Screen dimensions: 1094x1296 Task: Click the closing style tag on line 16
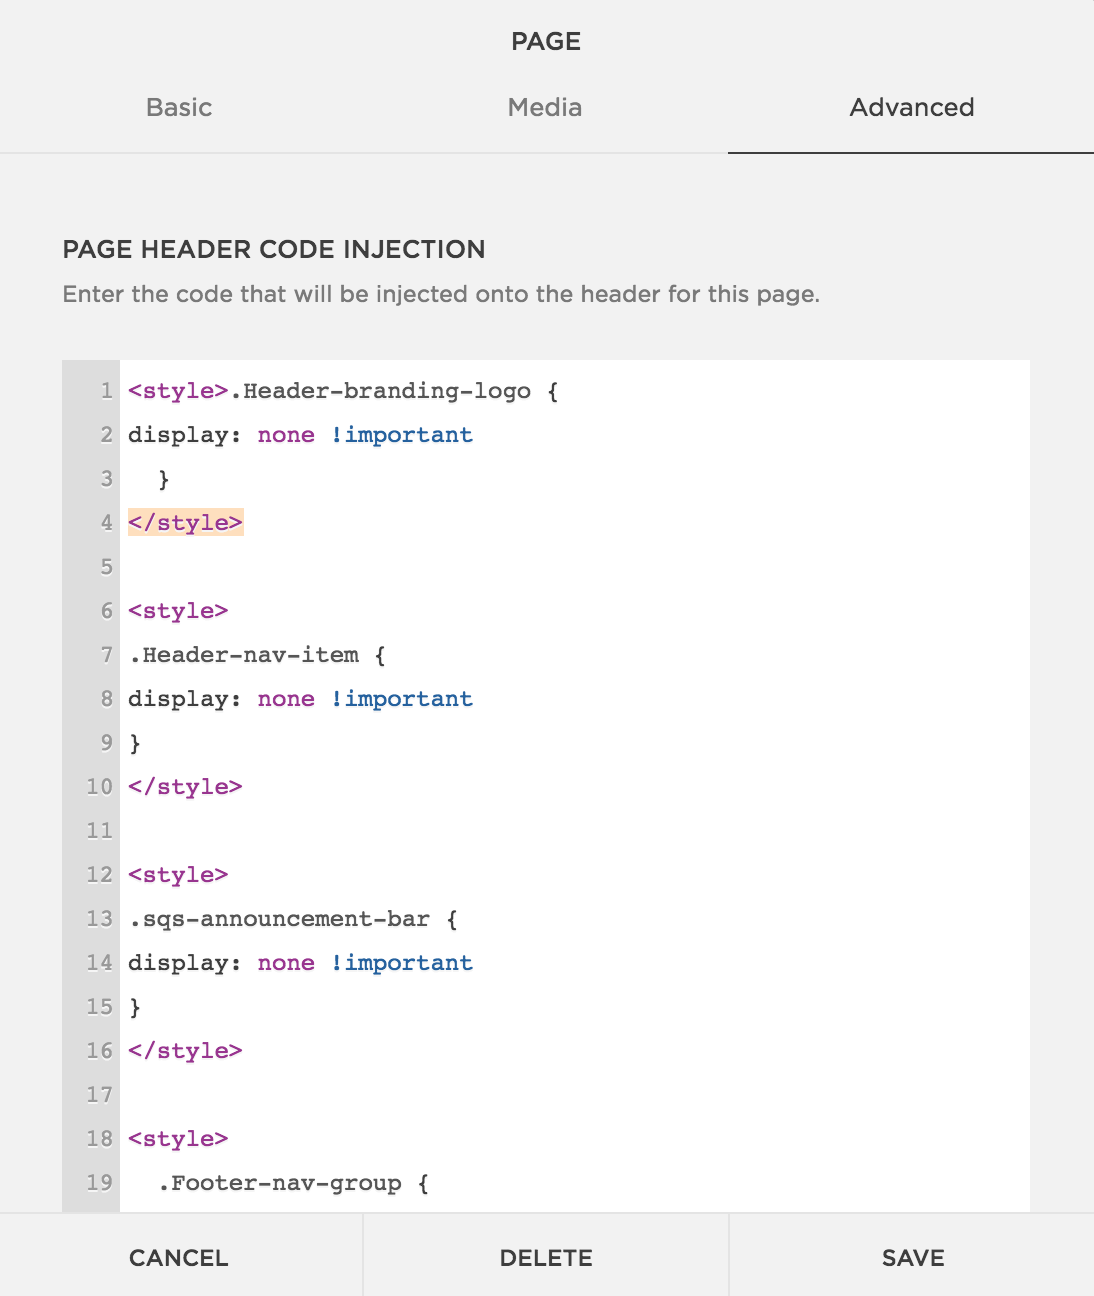[x=185, y=1051]
